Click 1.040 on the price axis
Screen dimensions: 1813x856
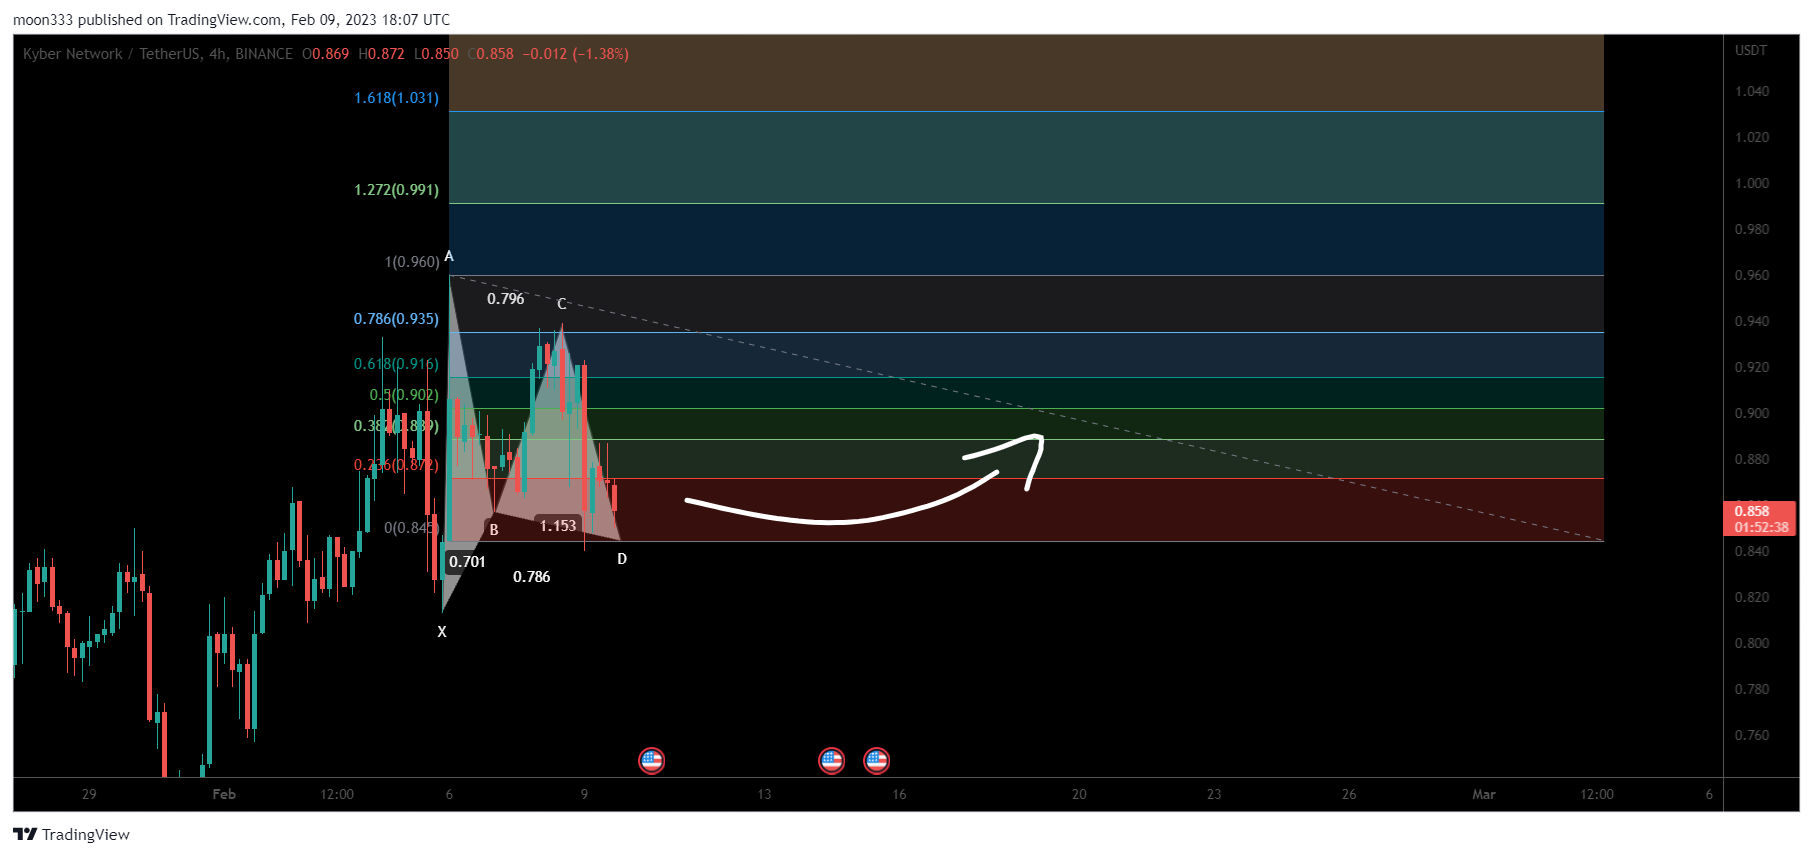click(1752, 91)
